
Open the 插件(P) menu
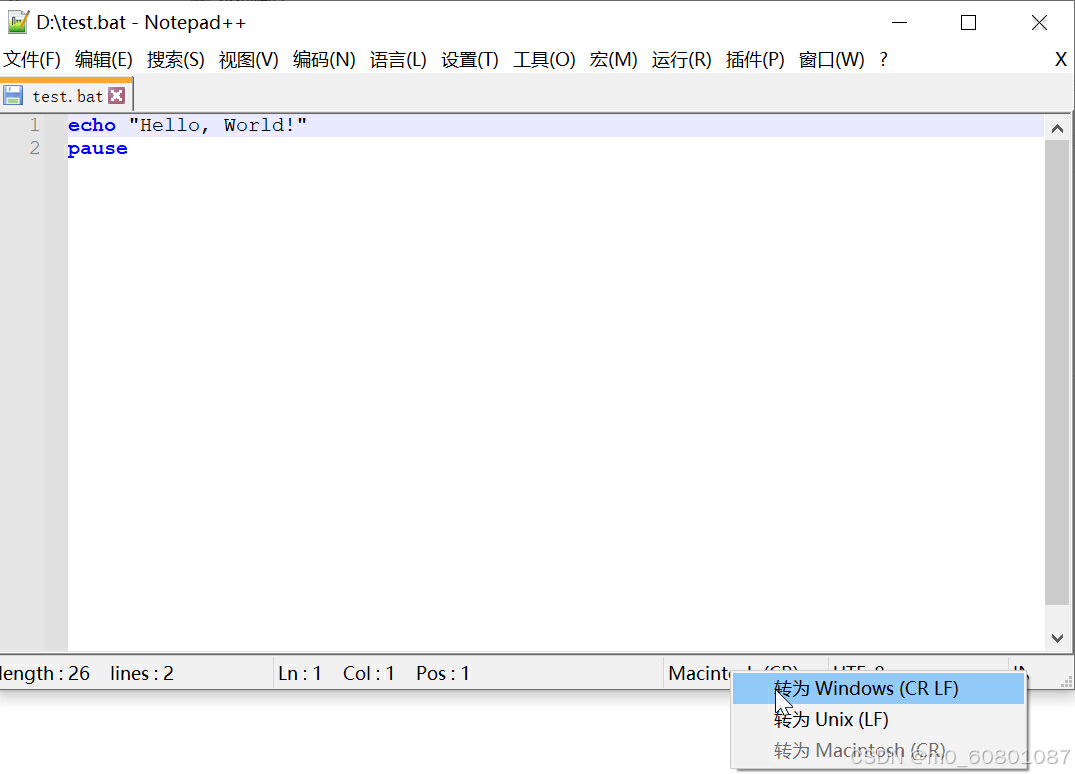click(x=755, y=59)
